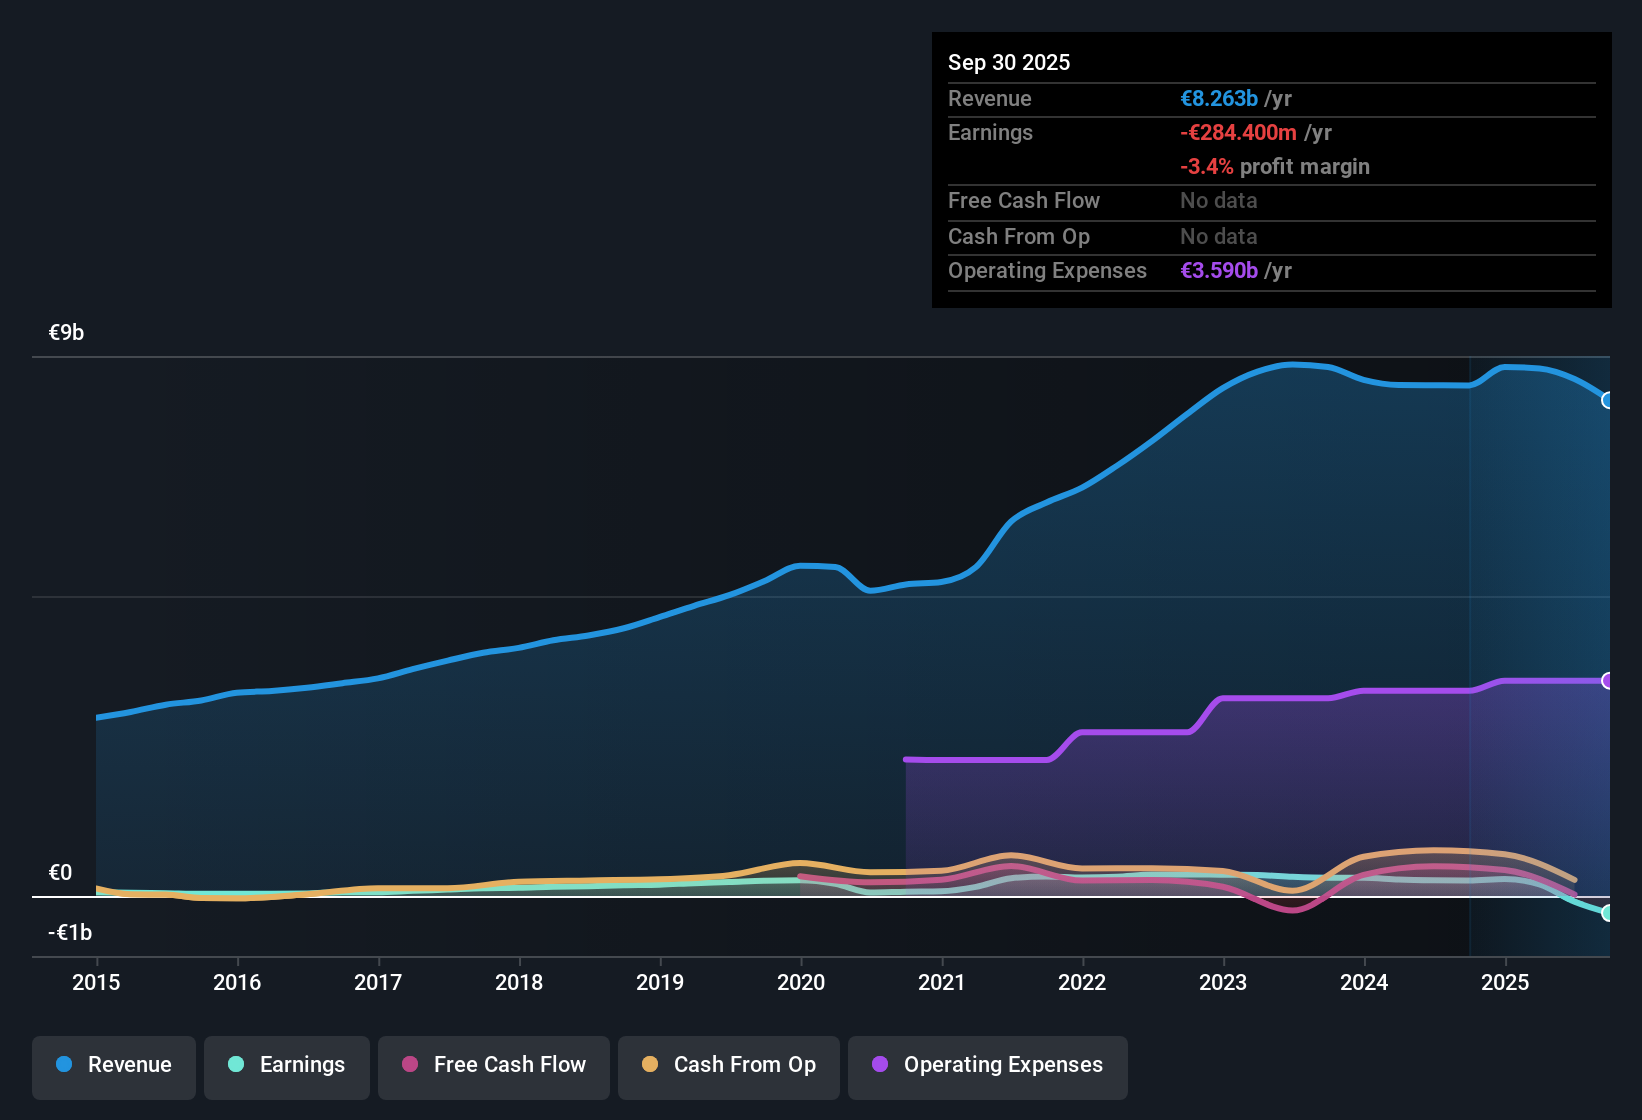Expand the Cash From Op legend entry
1642x1120 pixels.
click(x=728, y=1065)
